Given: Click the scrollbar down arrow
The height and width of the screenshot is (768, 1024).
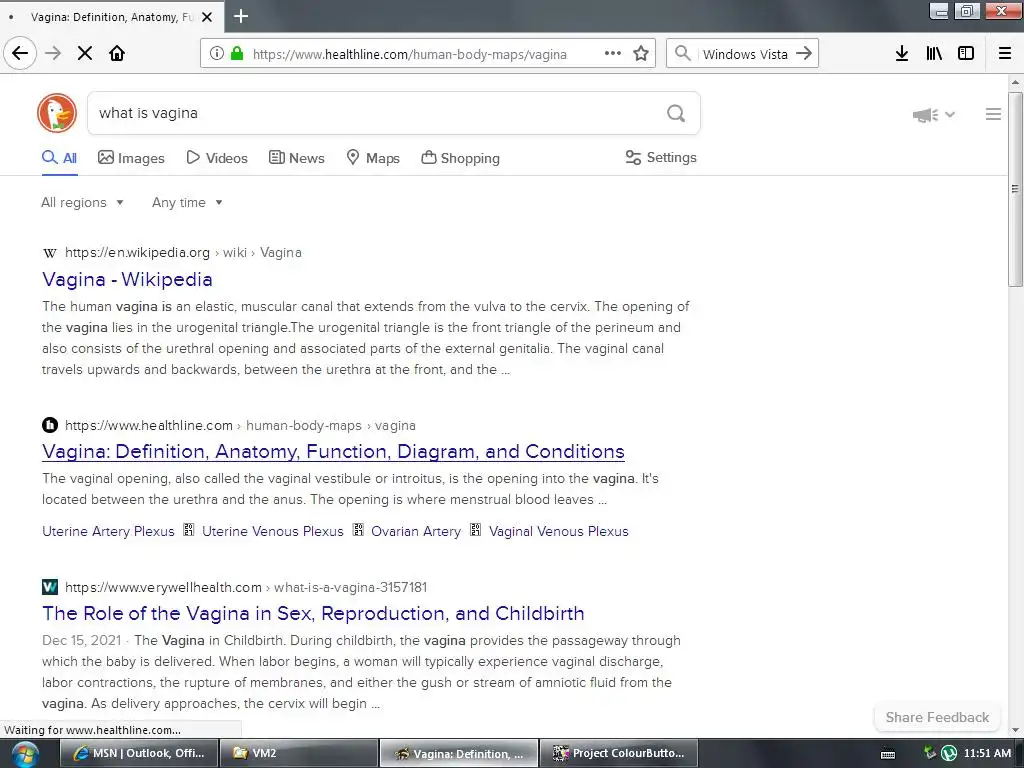Looking at the screenshot, I should [1015, 730].
